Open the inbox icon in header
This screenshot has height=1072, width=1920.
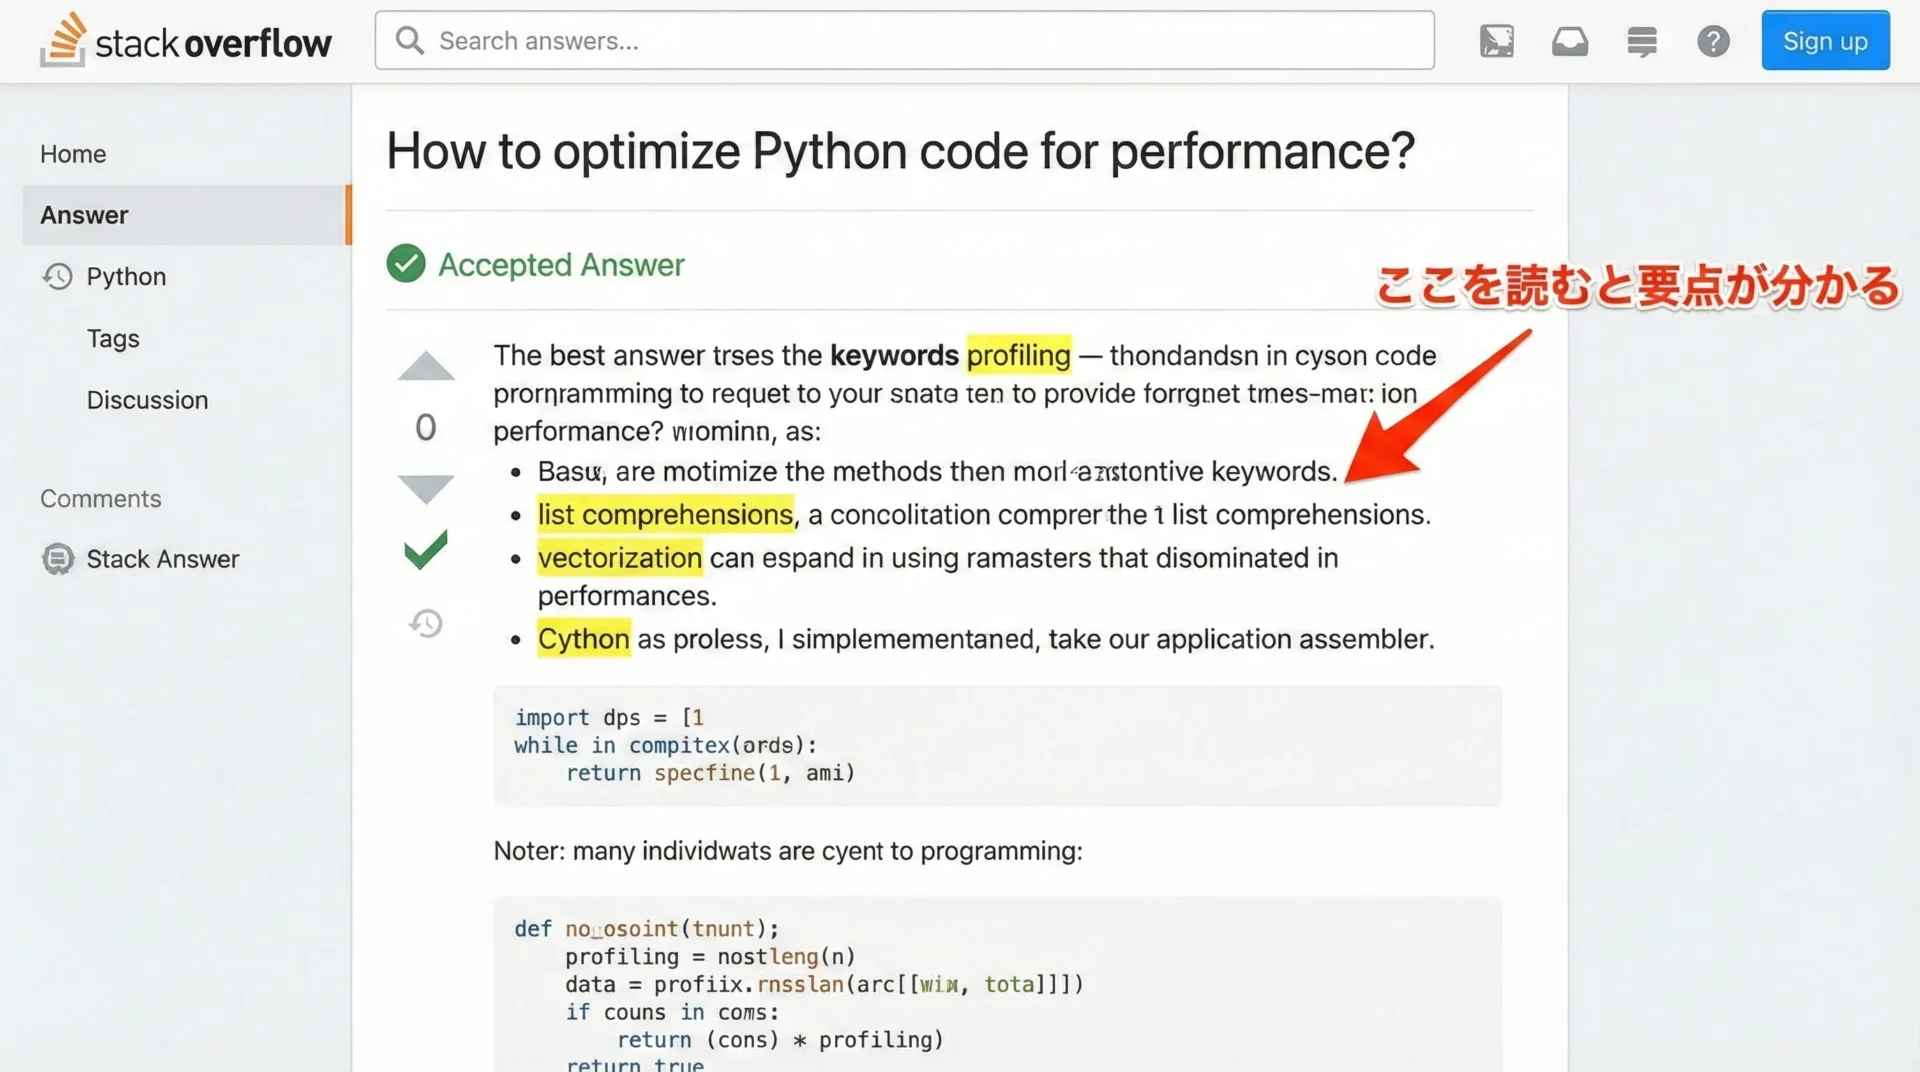[1569, 41]
